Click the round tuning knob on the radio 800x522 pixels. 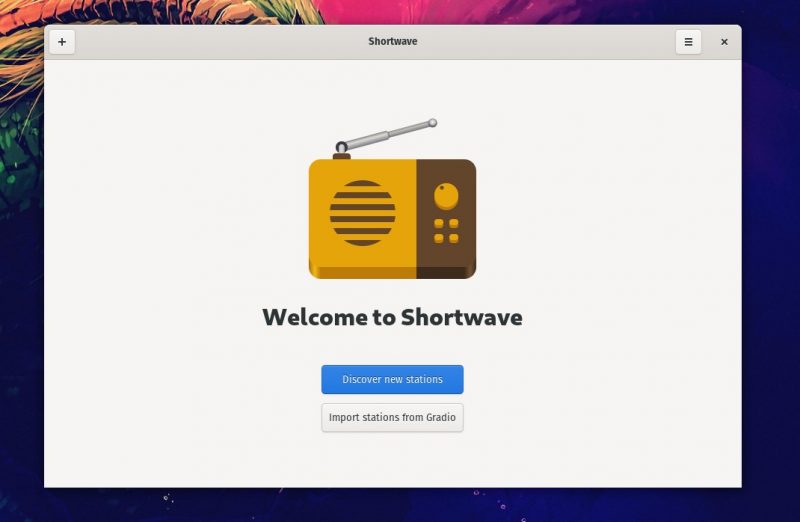click(446, 196)
